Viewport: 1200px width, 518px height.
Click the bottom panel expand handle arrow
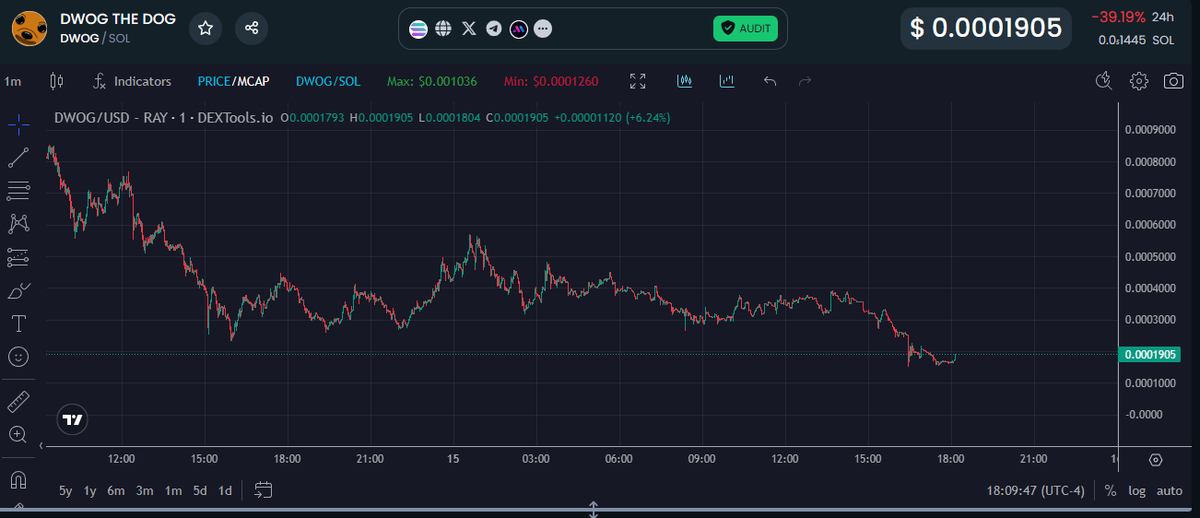[x=594, y=510]
